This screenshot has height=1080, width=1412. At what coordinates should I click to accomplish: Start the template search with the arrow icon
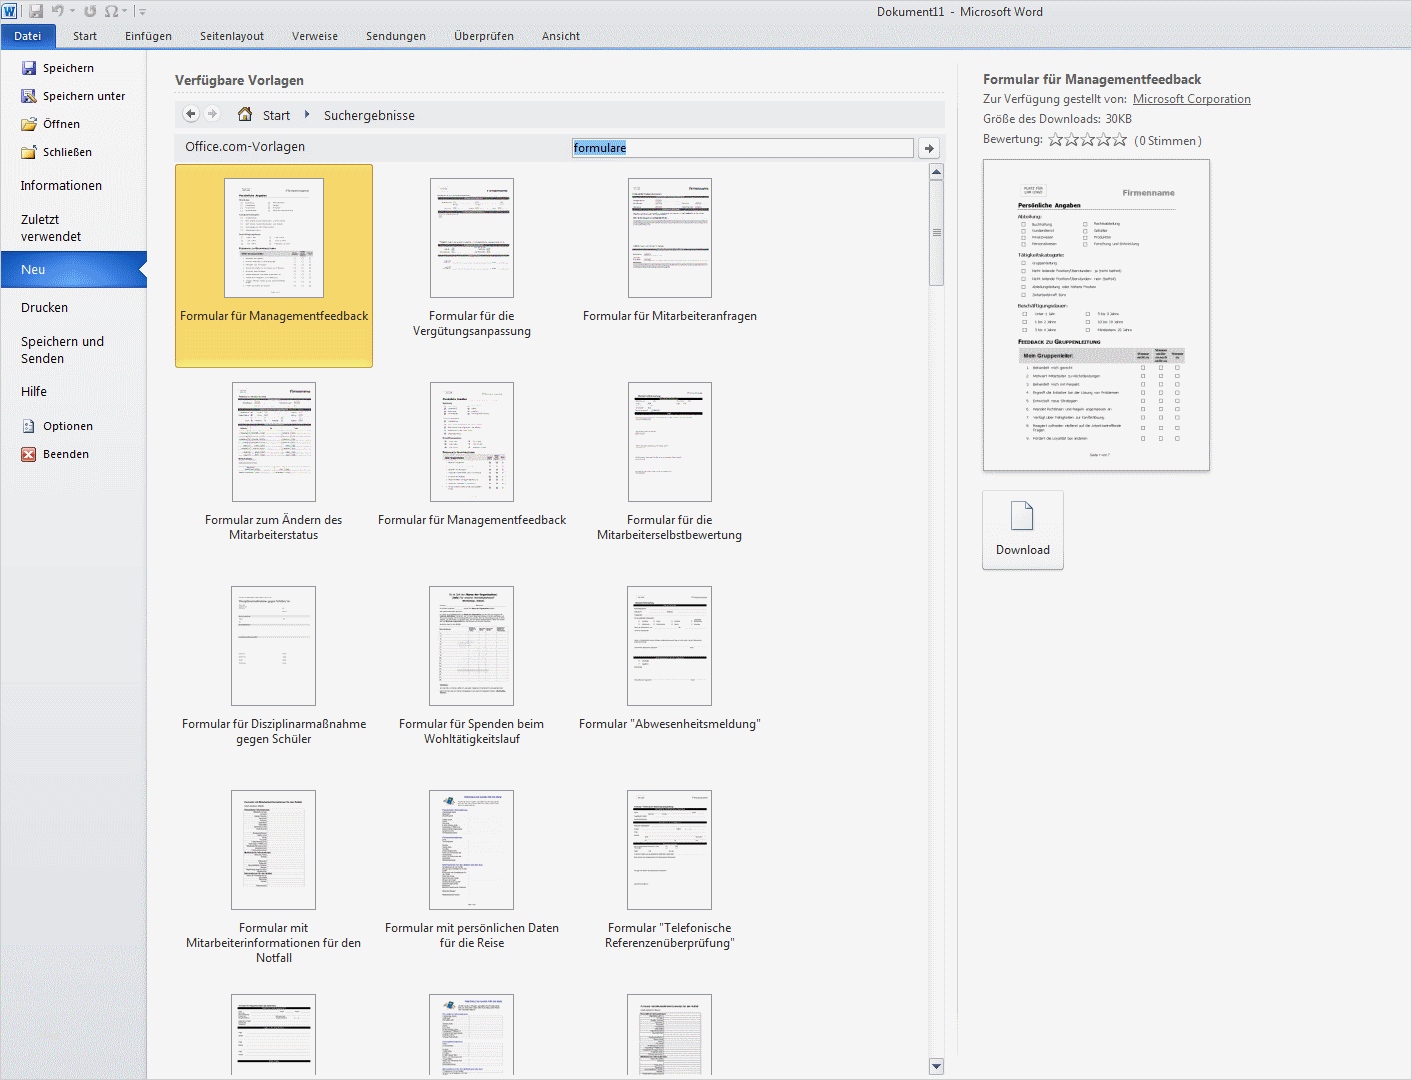[x=928, y=147]
